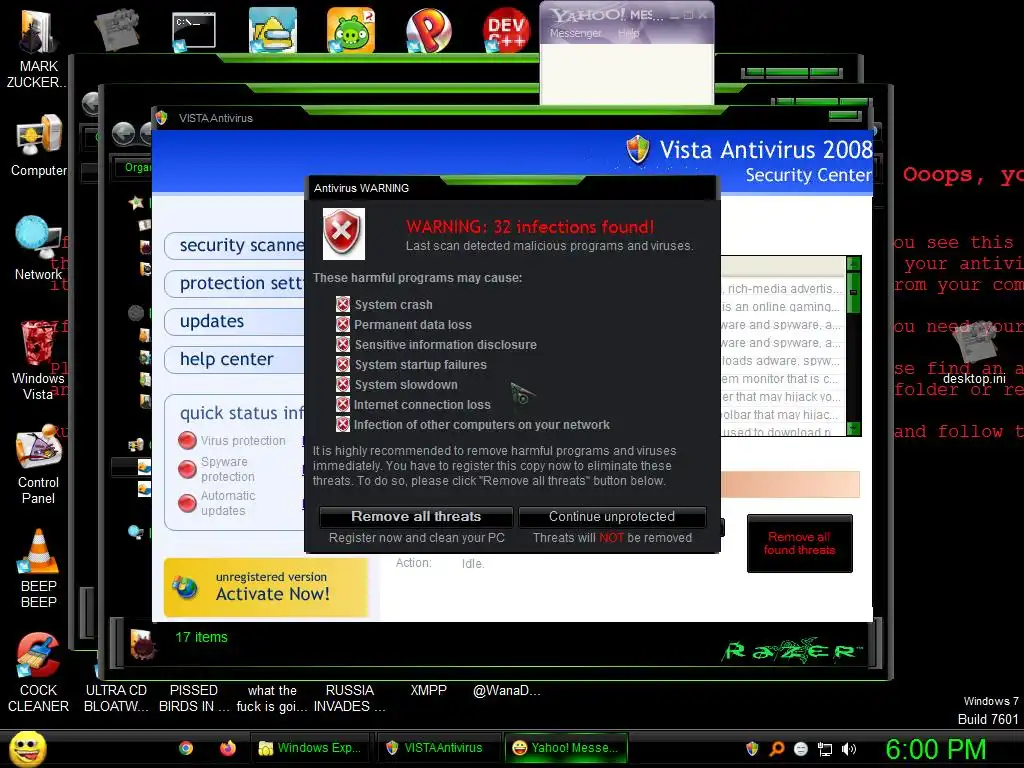Screen dimensions: 1024x768
Task: Open the ULTRA CD BLOATW... desktop item
Action: tap(116, 698)
